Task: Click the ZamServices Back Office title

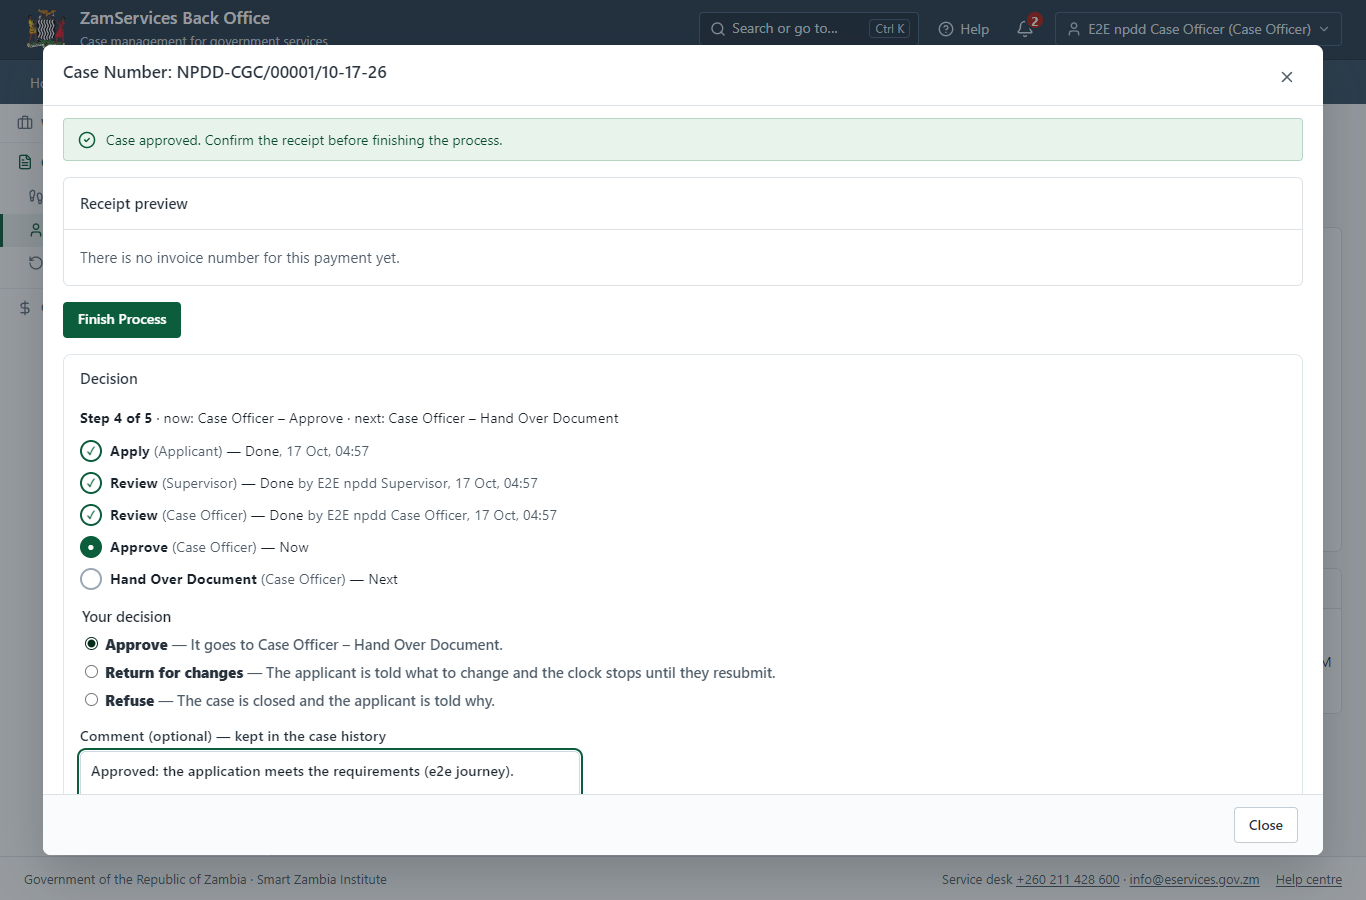Action: (x=175, y=18)
